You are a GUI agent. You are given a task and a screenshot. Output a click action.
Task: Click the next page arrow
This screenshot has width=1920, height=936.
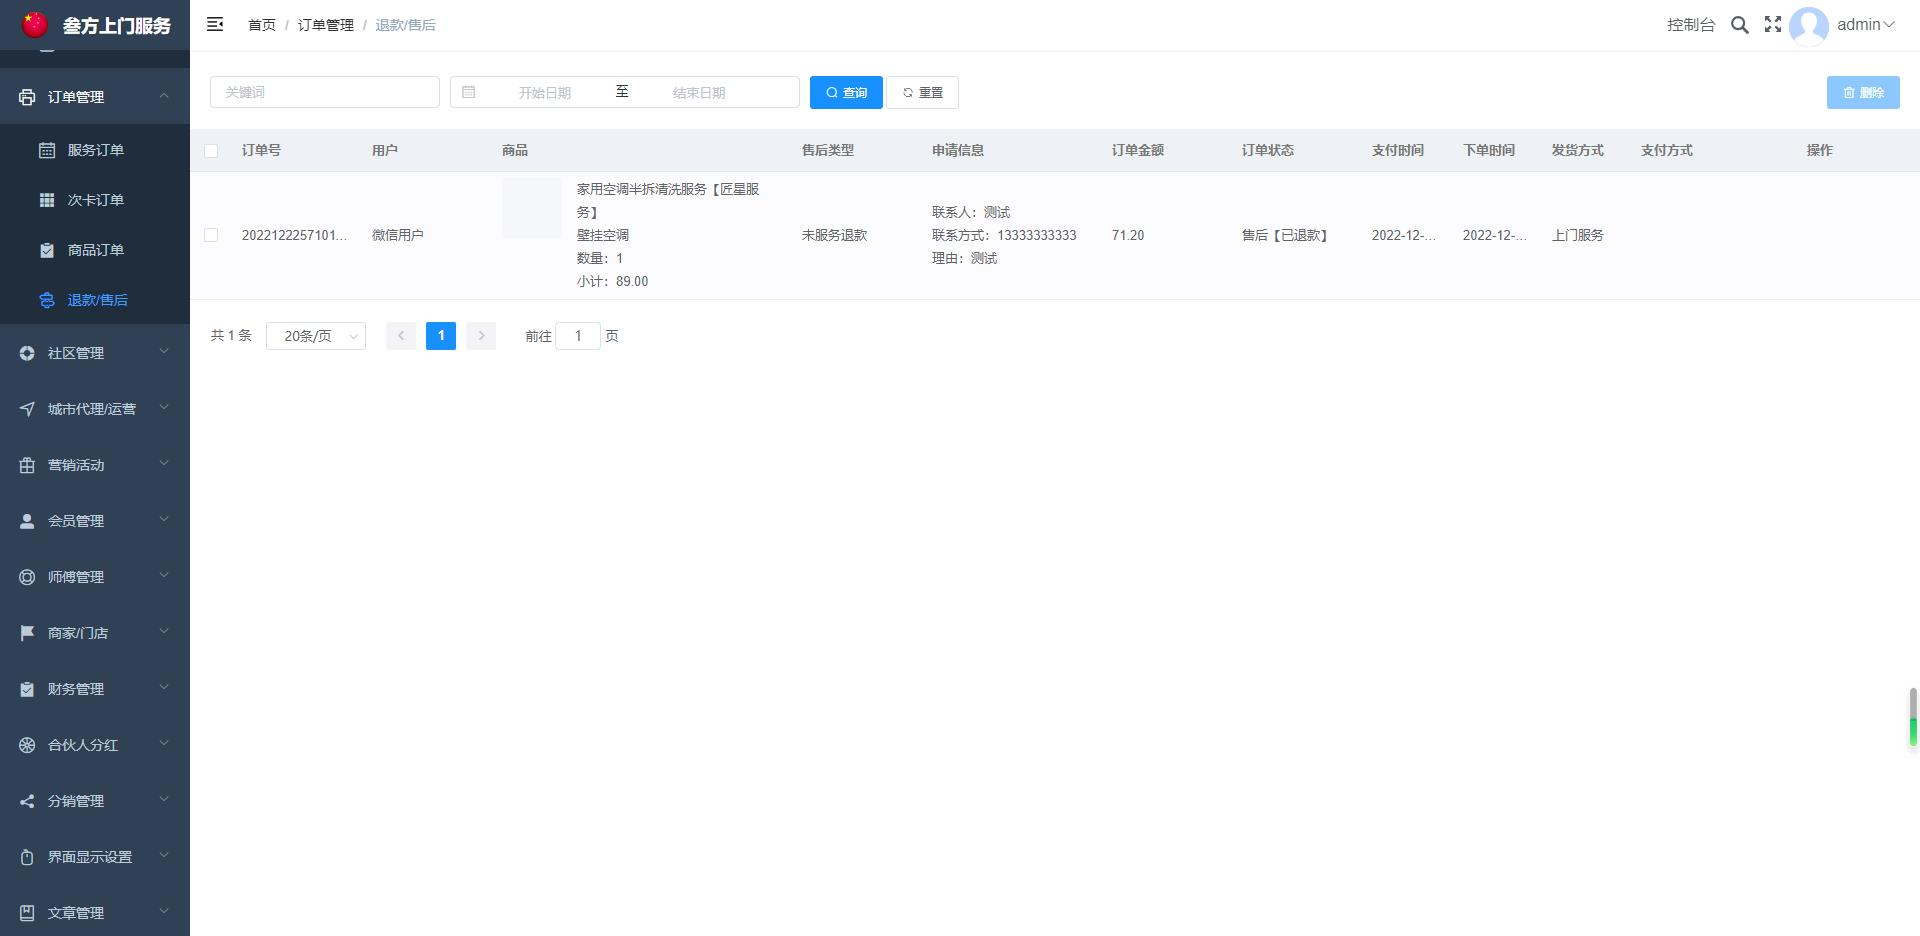tap(481, 336)
